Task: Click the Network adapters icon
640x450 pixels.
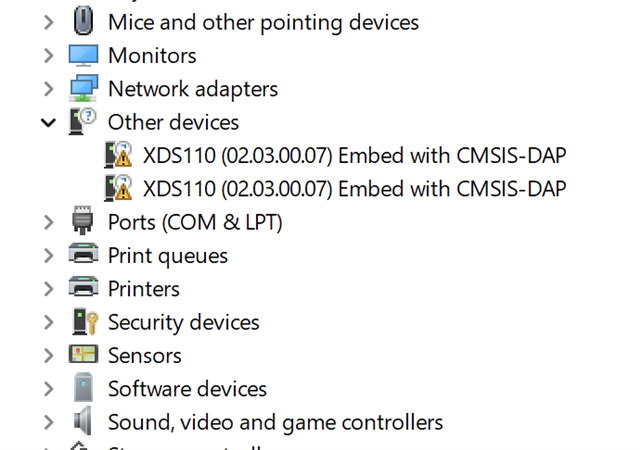Action: click(x=83, y=89)
